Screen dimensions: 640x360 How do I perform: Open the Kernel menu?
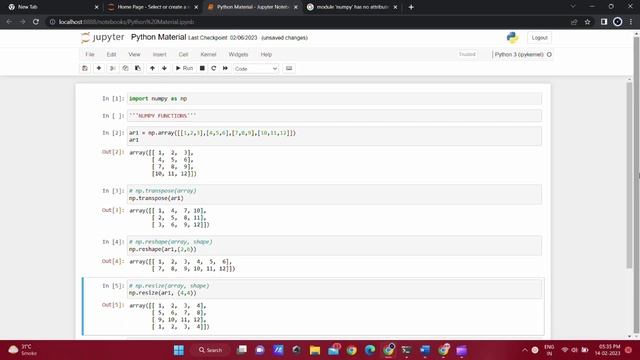[208, 54]
